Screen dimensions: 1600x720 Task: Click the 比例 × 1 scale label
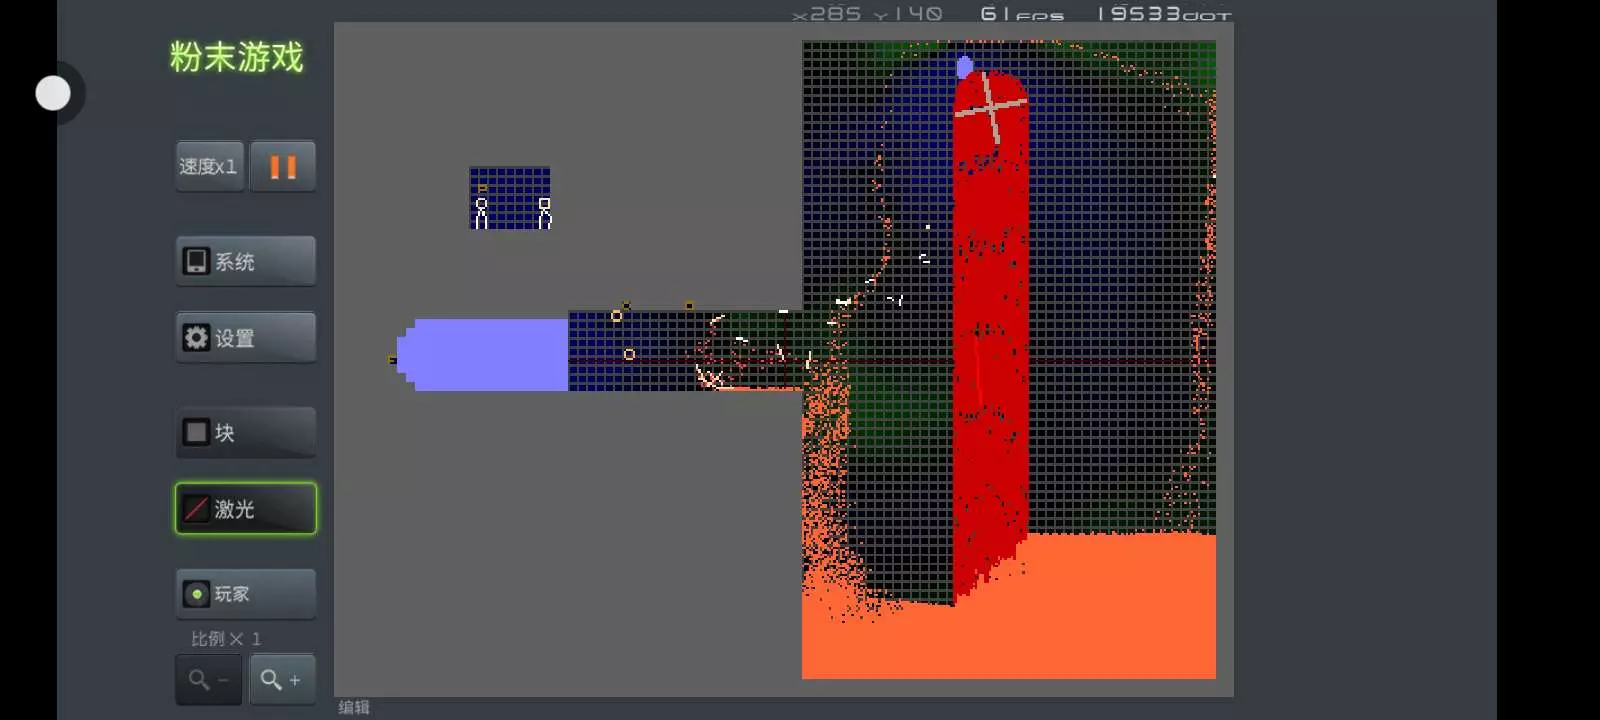pos(226,638)
